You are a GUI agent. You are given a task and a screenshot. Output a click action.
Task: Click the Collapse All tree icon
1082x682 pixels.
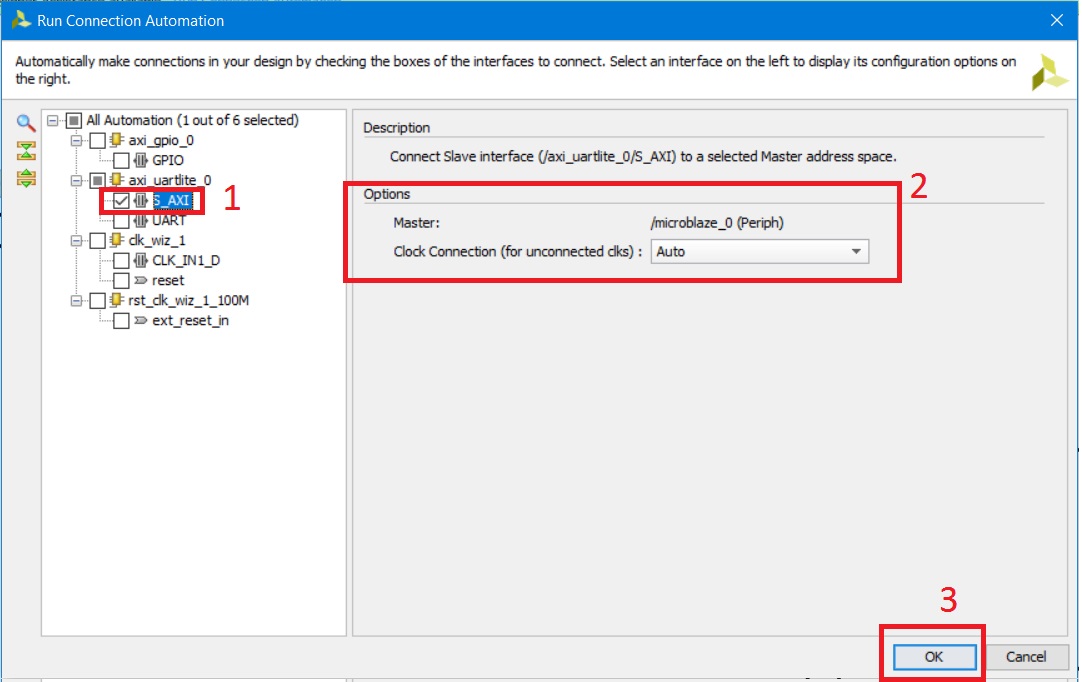26,151
